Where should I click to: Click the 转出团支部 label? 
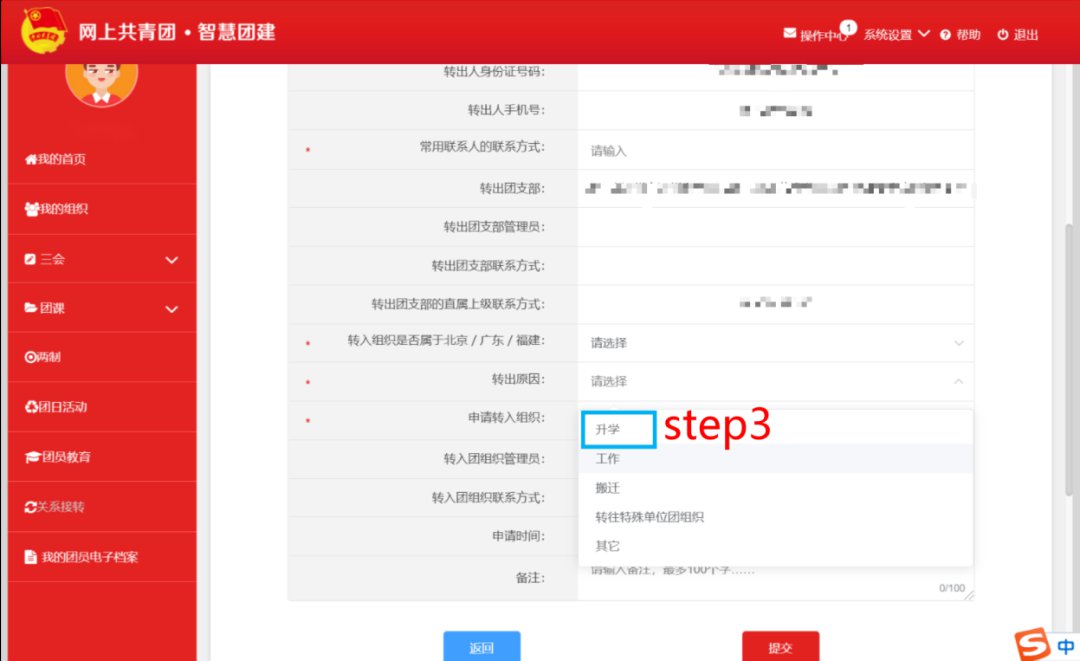point(512,189)
